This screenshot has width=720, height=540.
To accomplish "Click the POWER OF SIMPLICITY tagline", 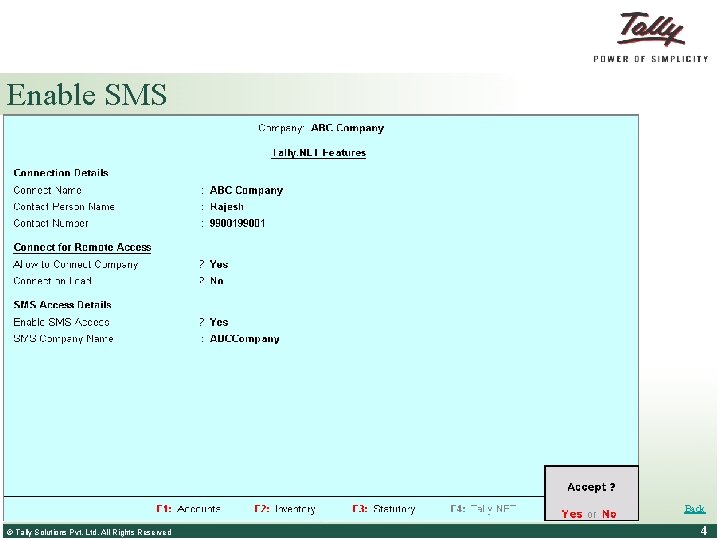I will (x=651, y=59).
